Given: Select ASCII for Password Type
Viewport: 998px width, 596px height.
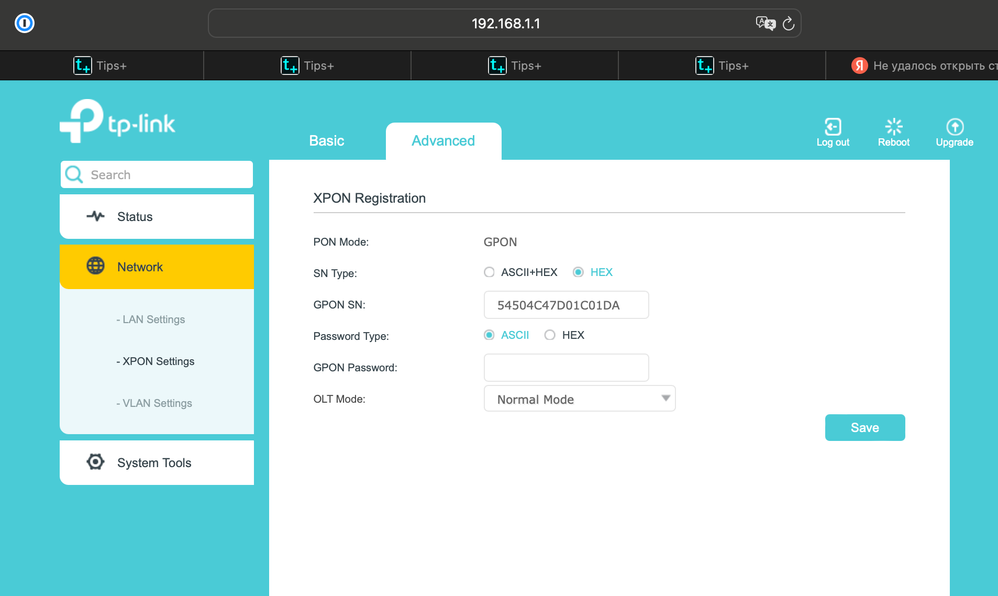Looking at the screenshot, I should pos(489,335).
